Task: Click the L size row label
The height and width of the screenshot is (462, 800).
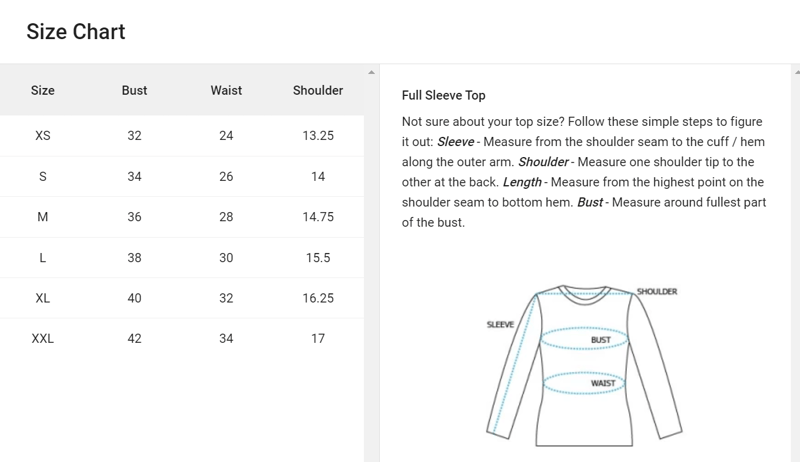Action: (x=43, y=258)
